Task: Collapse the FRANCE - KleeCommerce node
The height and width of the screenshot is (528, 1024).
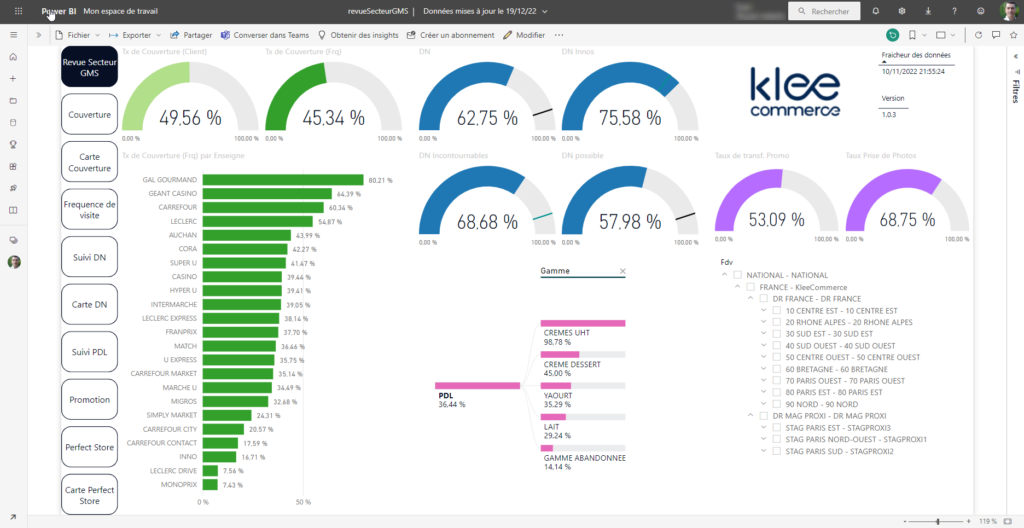Action: click(737, 287)
